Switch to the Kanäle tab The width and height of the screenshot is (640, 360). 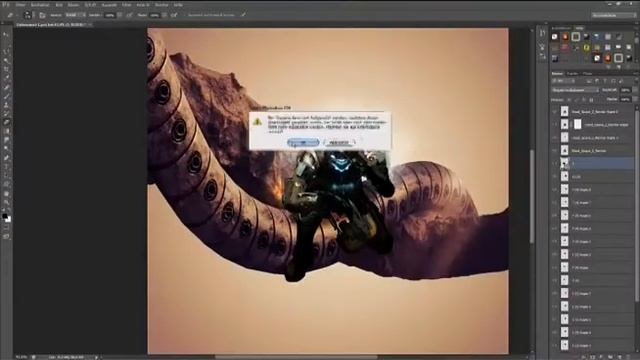(x=573, y=73)
